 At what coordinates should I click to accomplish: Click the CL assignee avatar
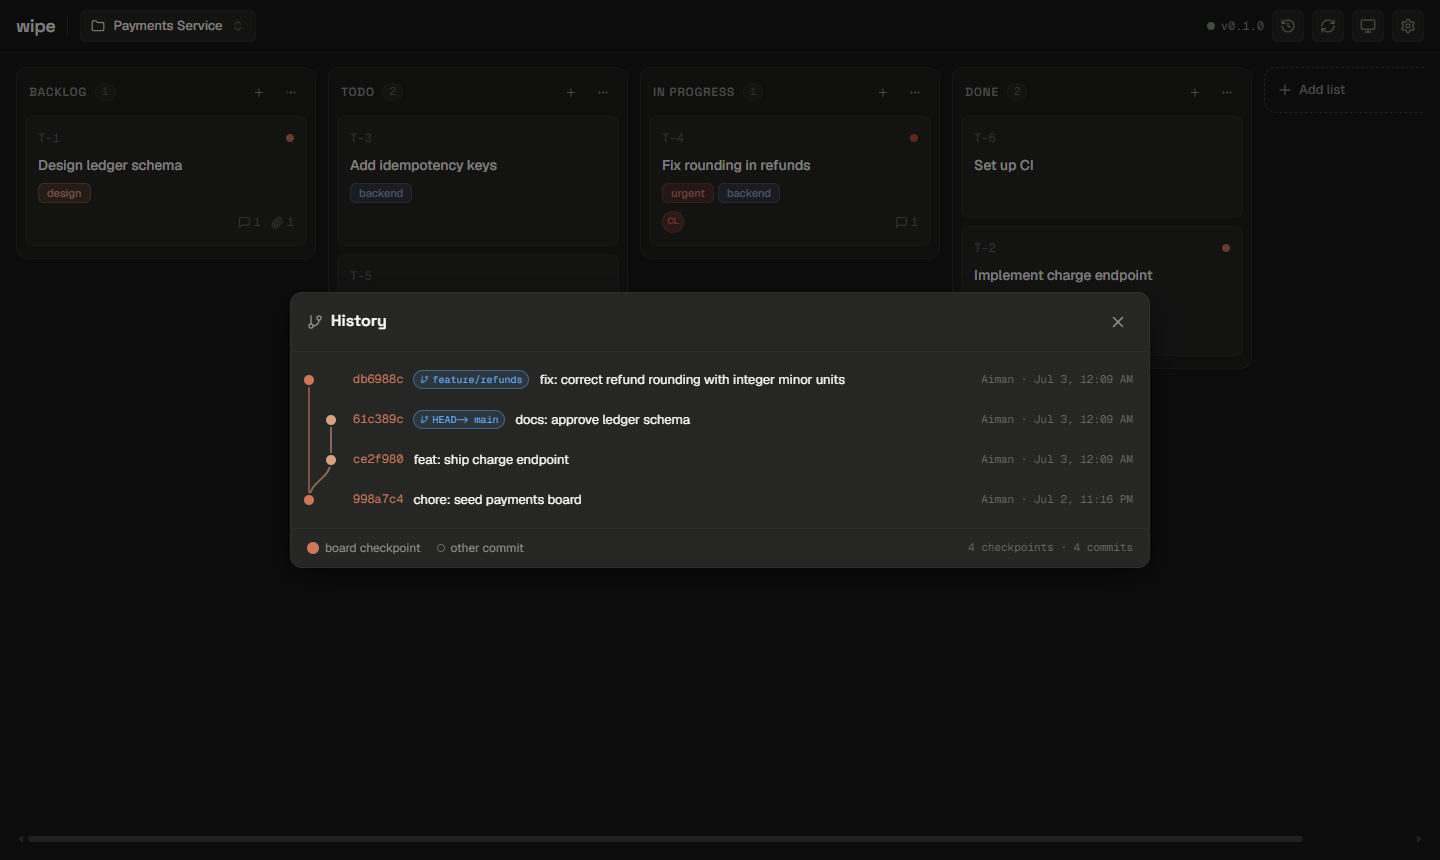click(673, 221)
